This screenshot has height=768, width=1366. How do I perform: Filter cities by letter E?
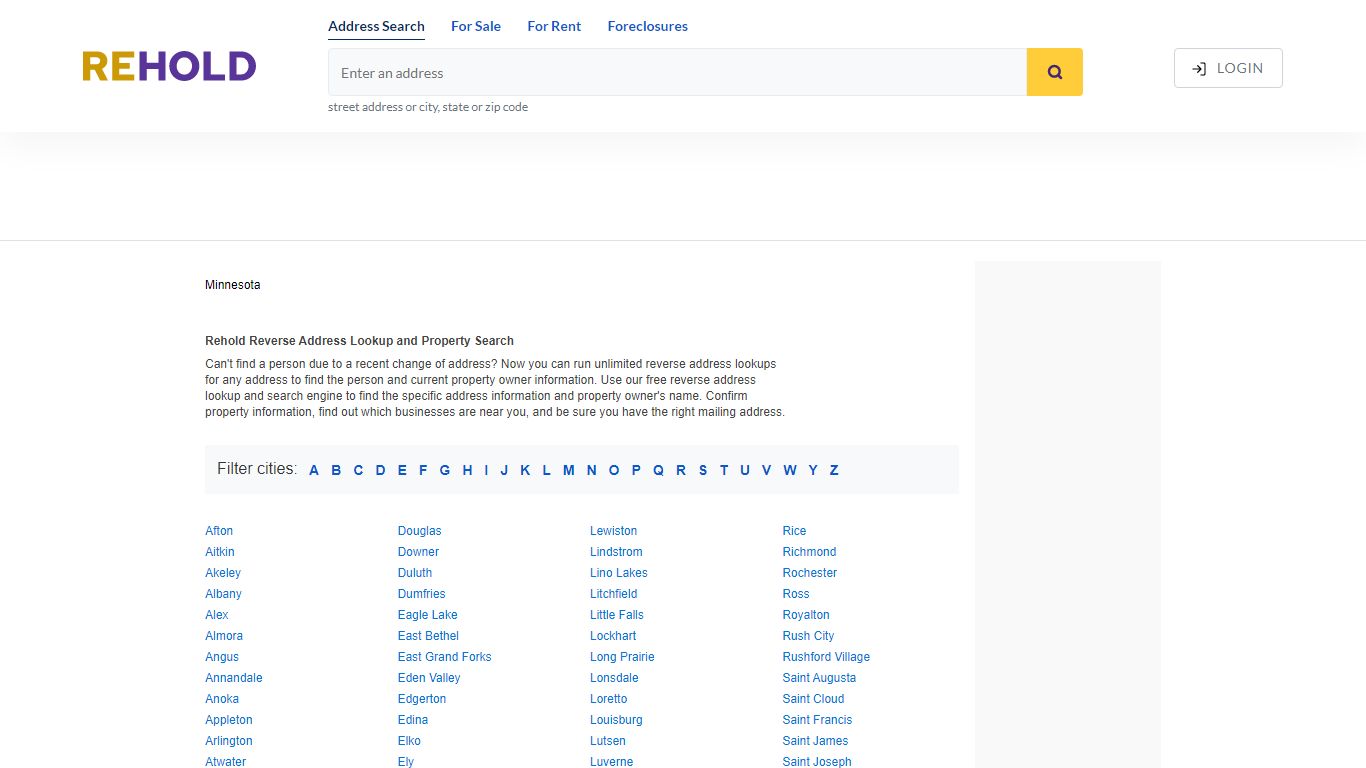click(x=402, y=470)
